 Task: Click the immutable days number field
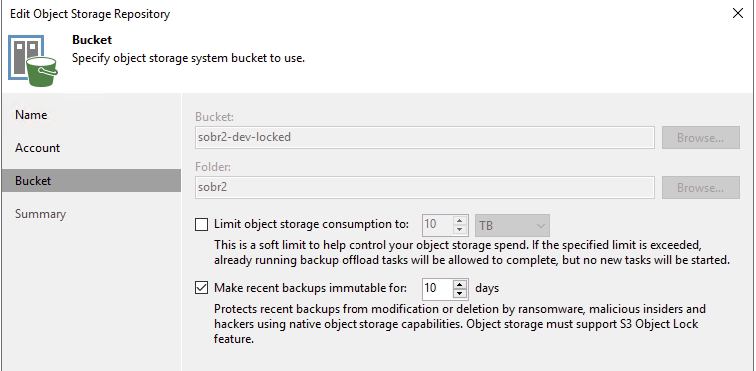click(x=438, y=289)
